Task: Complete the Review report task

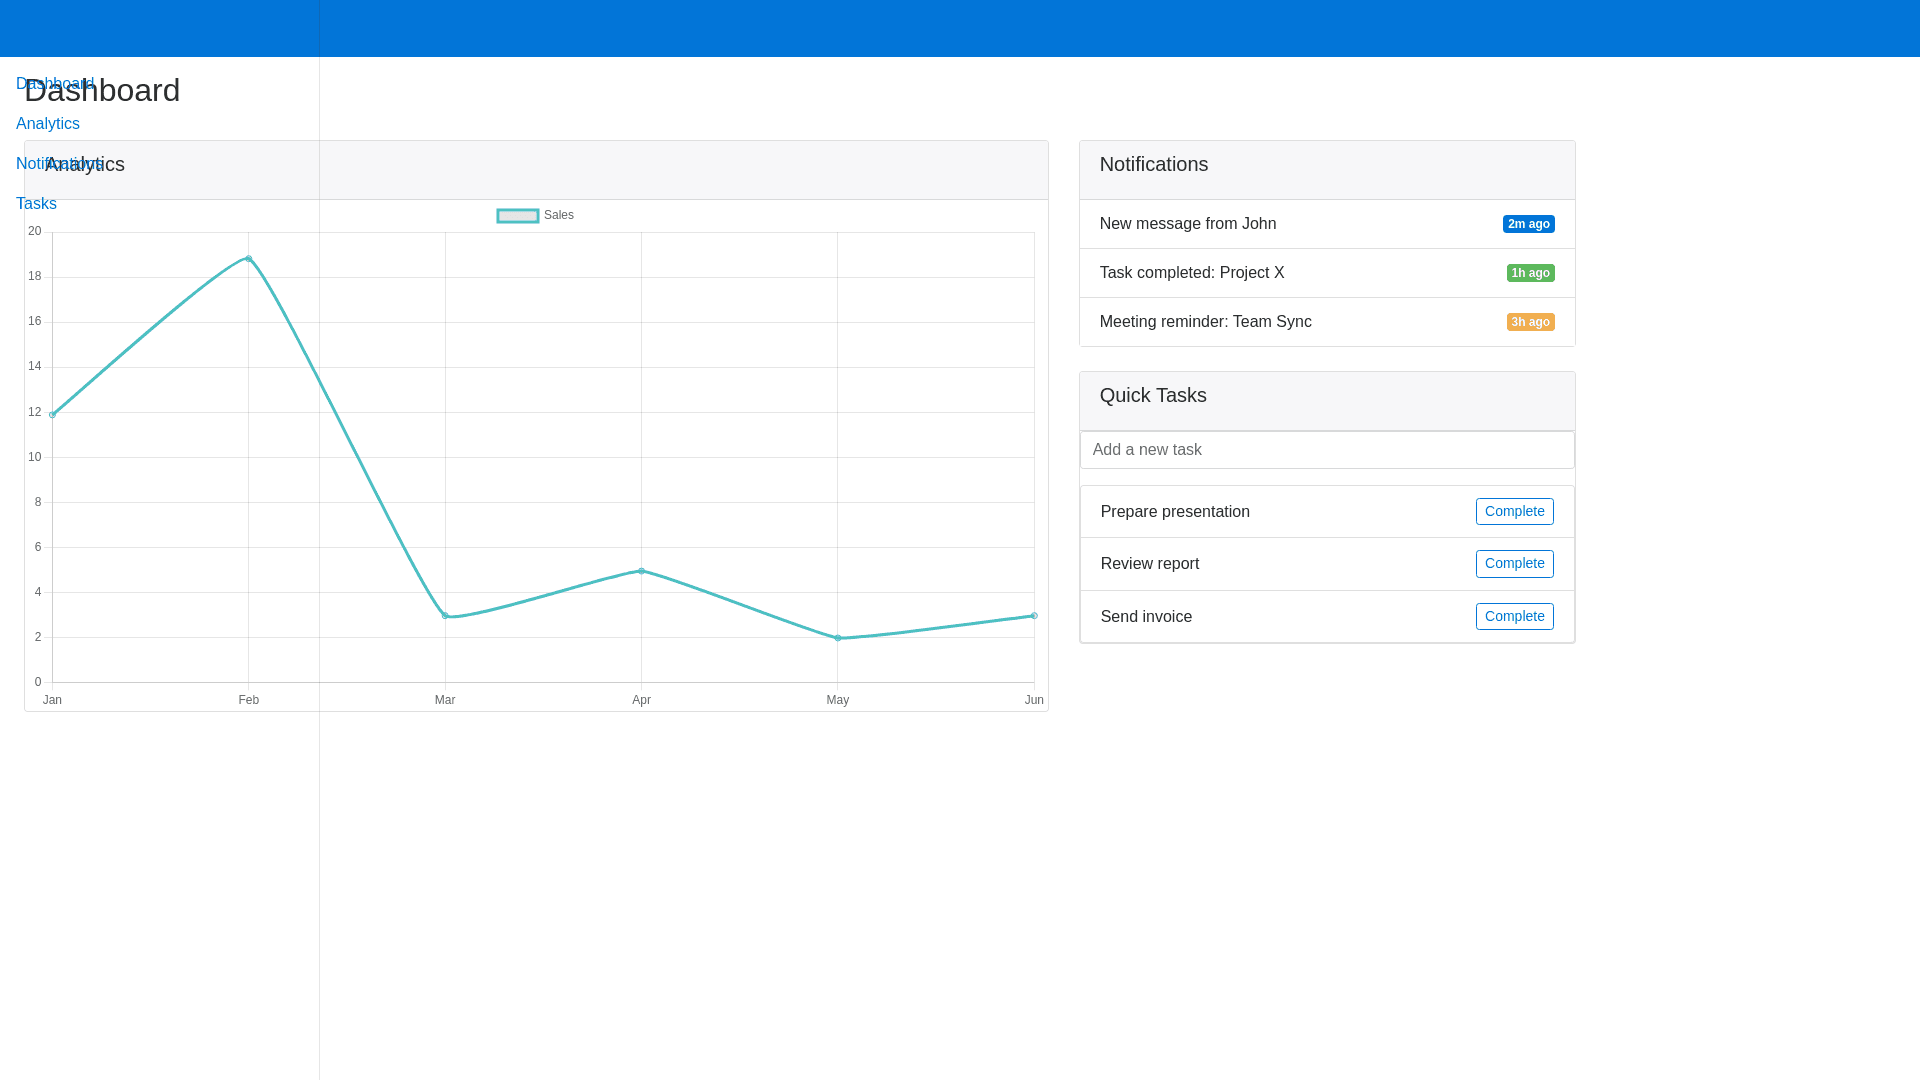Action: pos(1514,563)
